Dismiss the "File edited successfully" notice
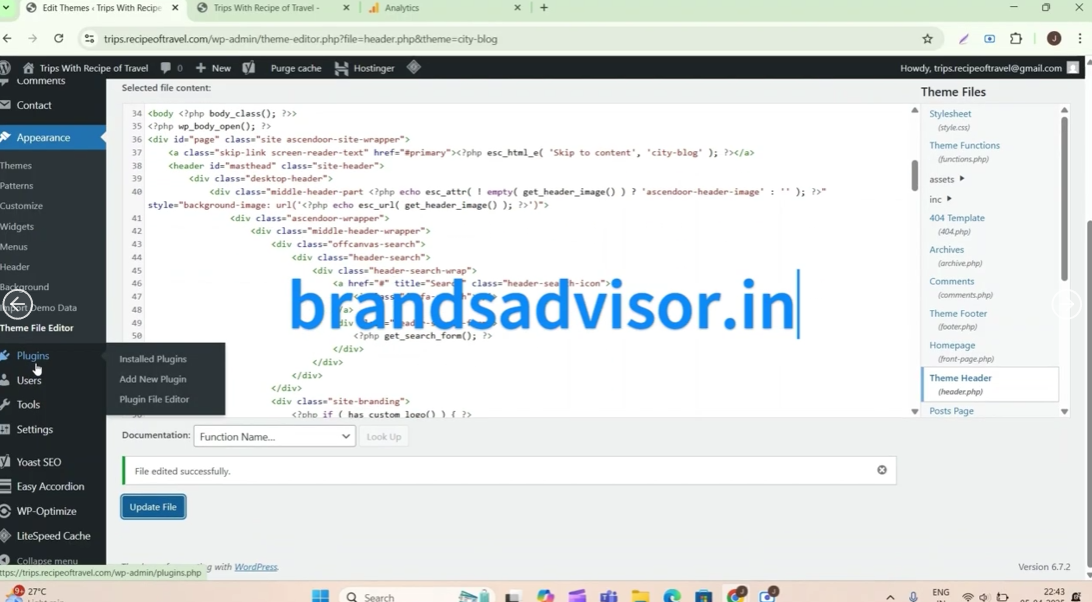The image size is (1092, 602). click(881, 470)
